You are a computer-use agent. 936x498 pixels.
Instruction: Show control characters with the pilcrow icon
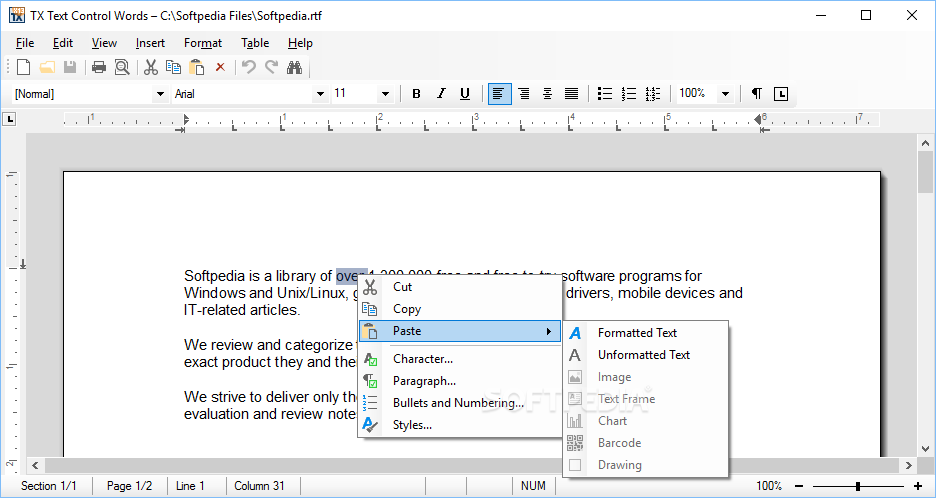coord(756,94)
